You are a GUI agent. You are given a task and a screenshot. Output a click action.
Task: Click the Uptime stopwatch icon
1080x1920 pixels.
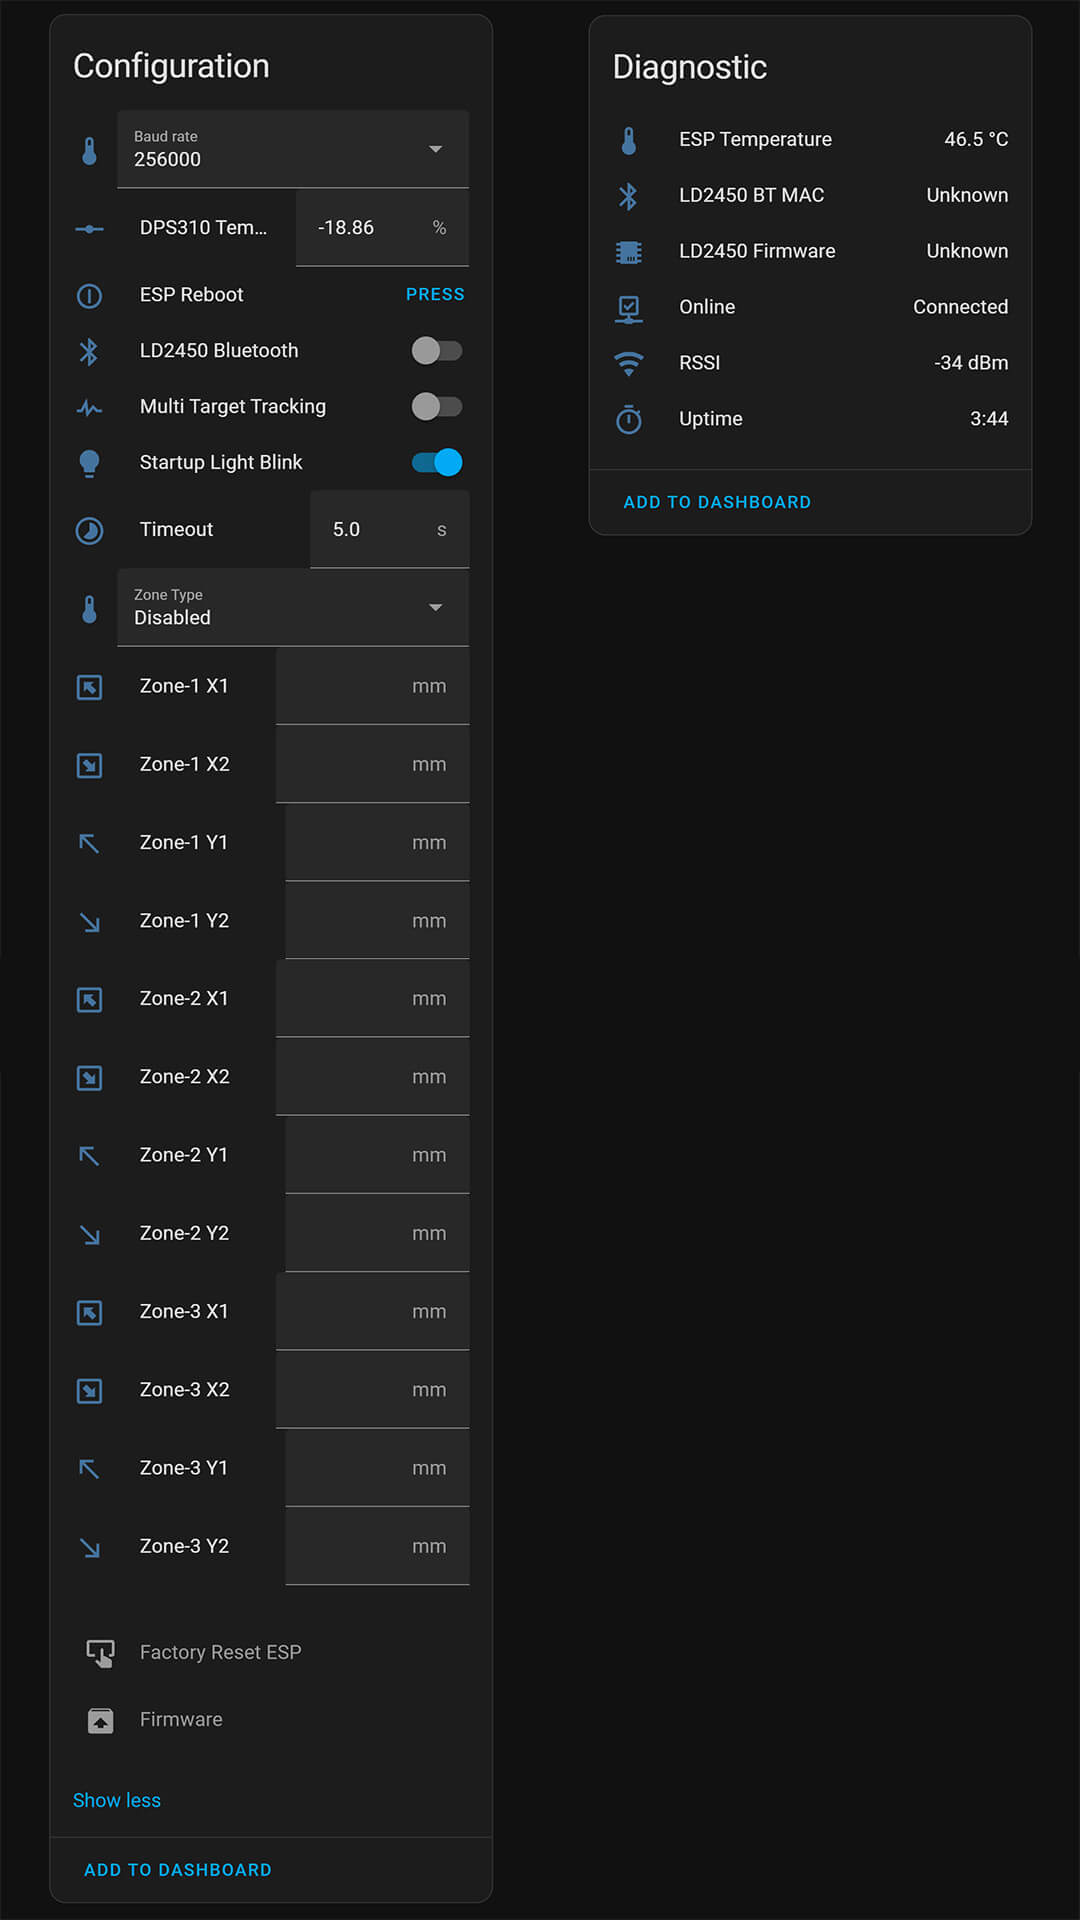(x=629, y=419)
